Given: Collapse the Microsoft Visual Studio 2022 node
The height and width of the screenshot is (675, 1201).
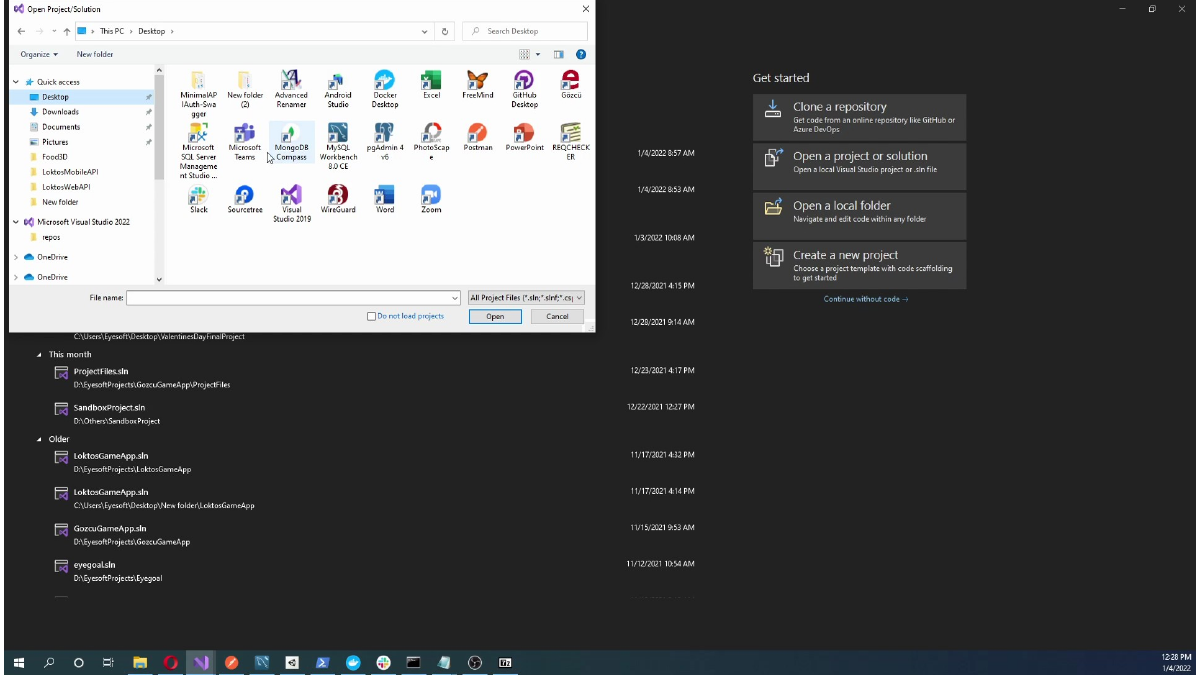Looking at the screenshot, I should (16, 222).
